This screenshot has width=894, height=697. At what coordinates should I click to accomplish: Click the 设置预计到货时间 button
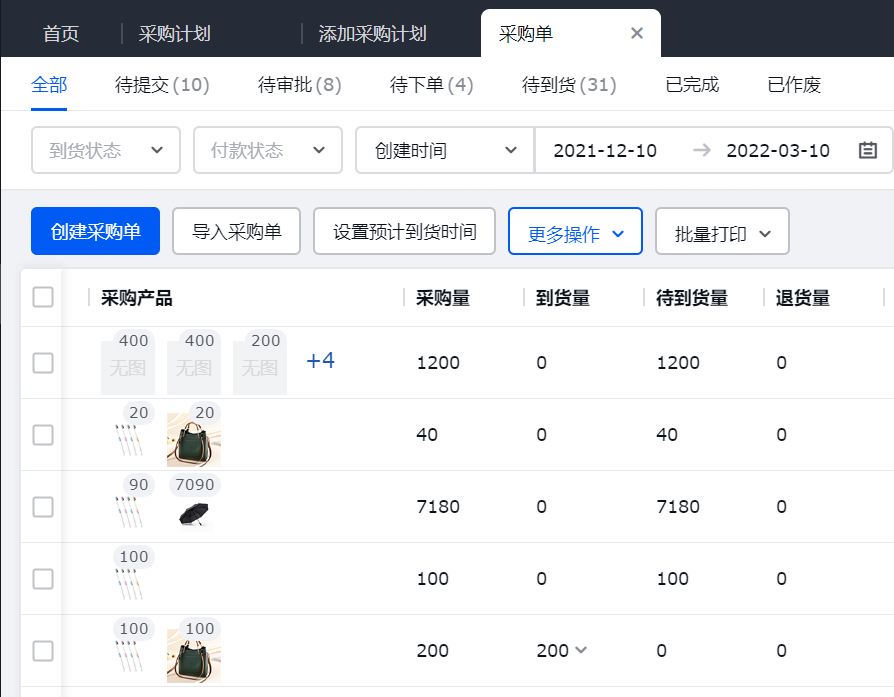[404, 231]
